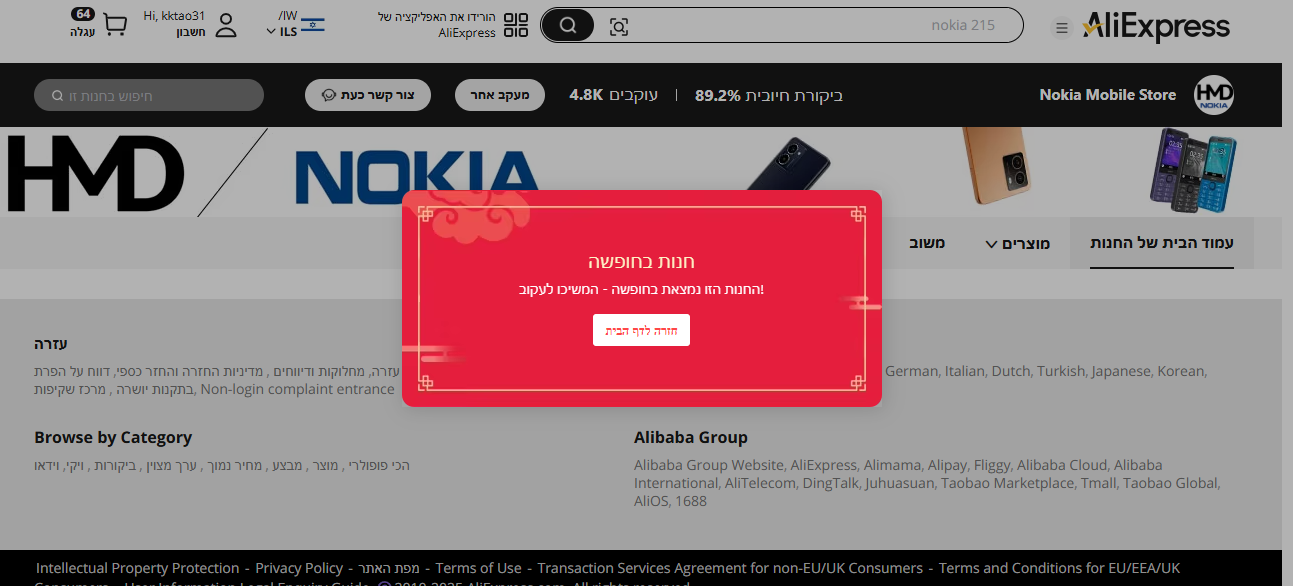Screen dimensions: 1293x586
Task: Open image search camera icon
Action: (x=619, y=26)
